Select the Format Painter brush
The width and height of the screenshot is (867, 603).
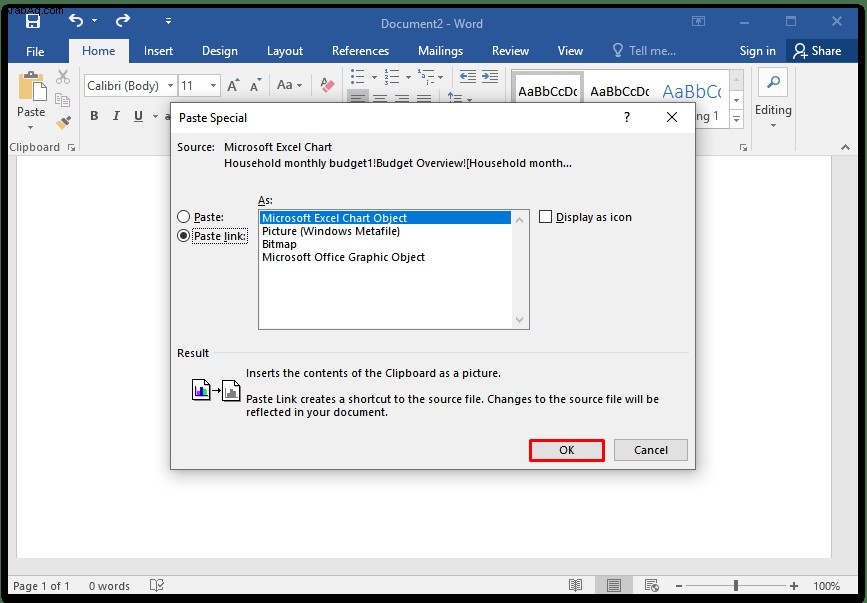(63, 122)
